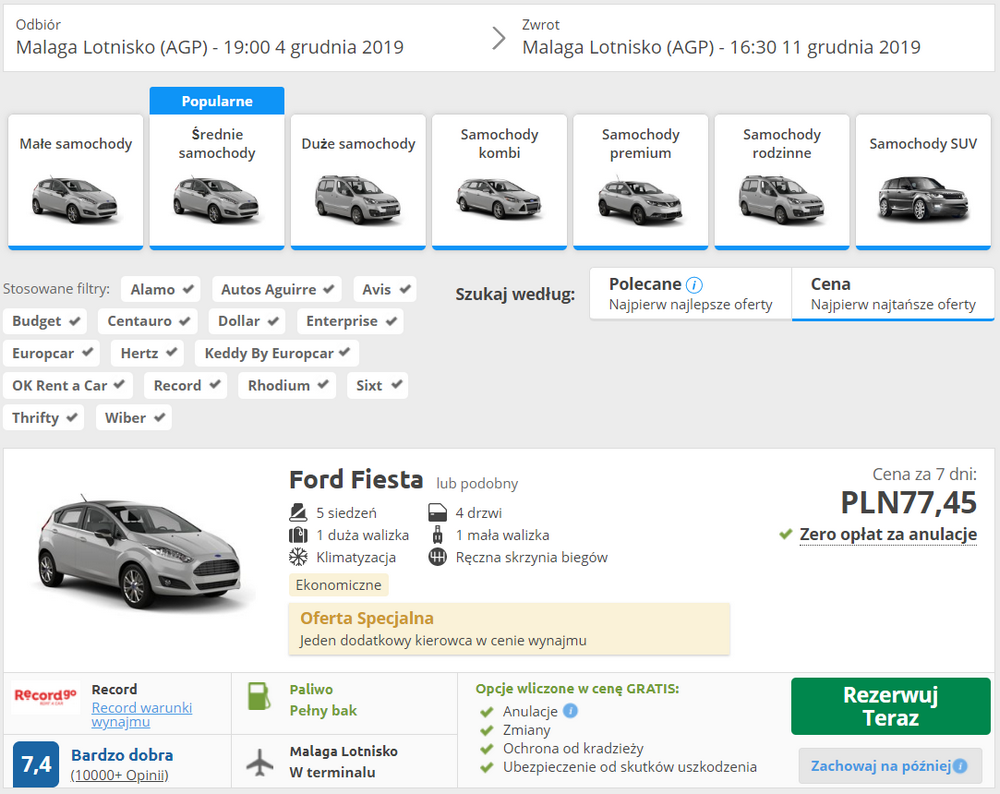Open the Zachowaj na później info icon
The height and width of the screenshot is (794, 1000).
point(960,766)
